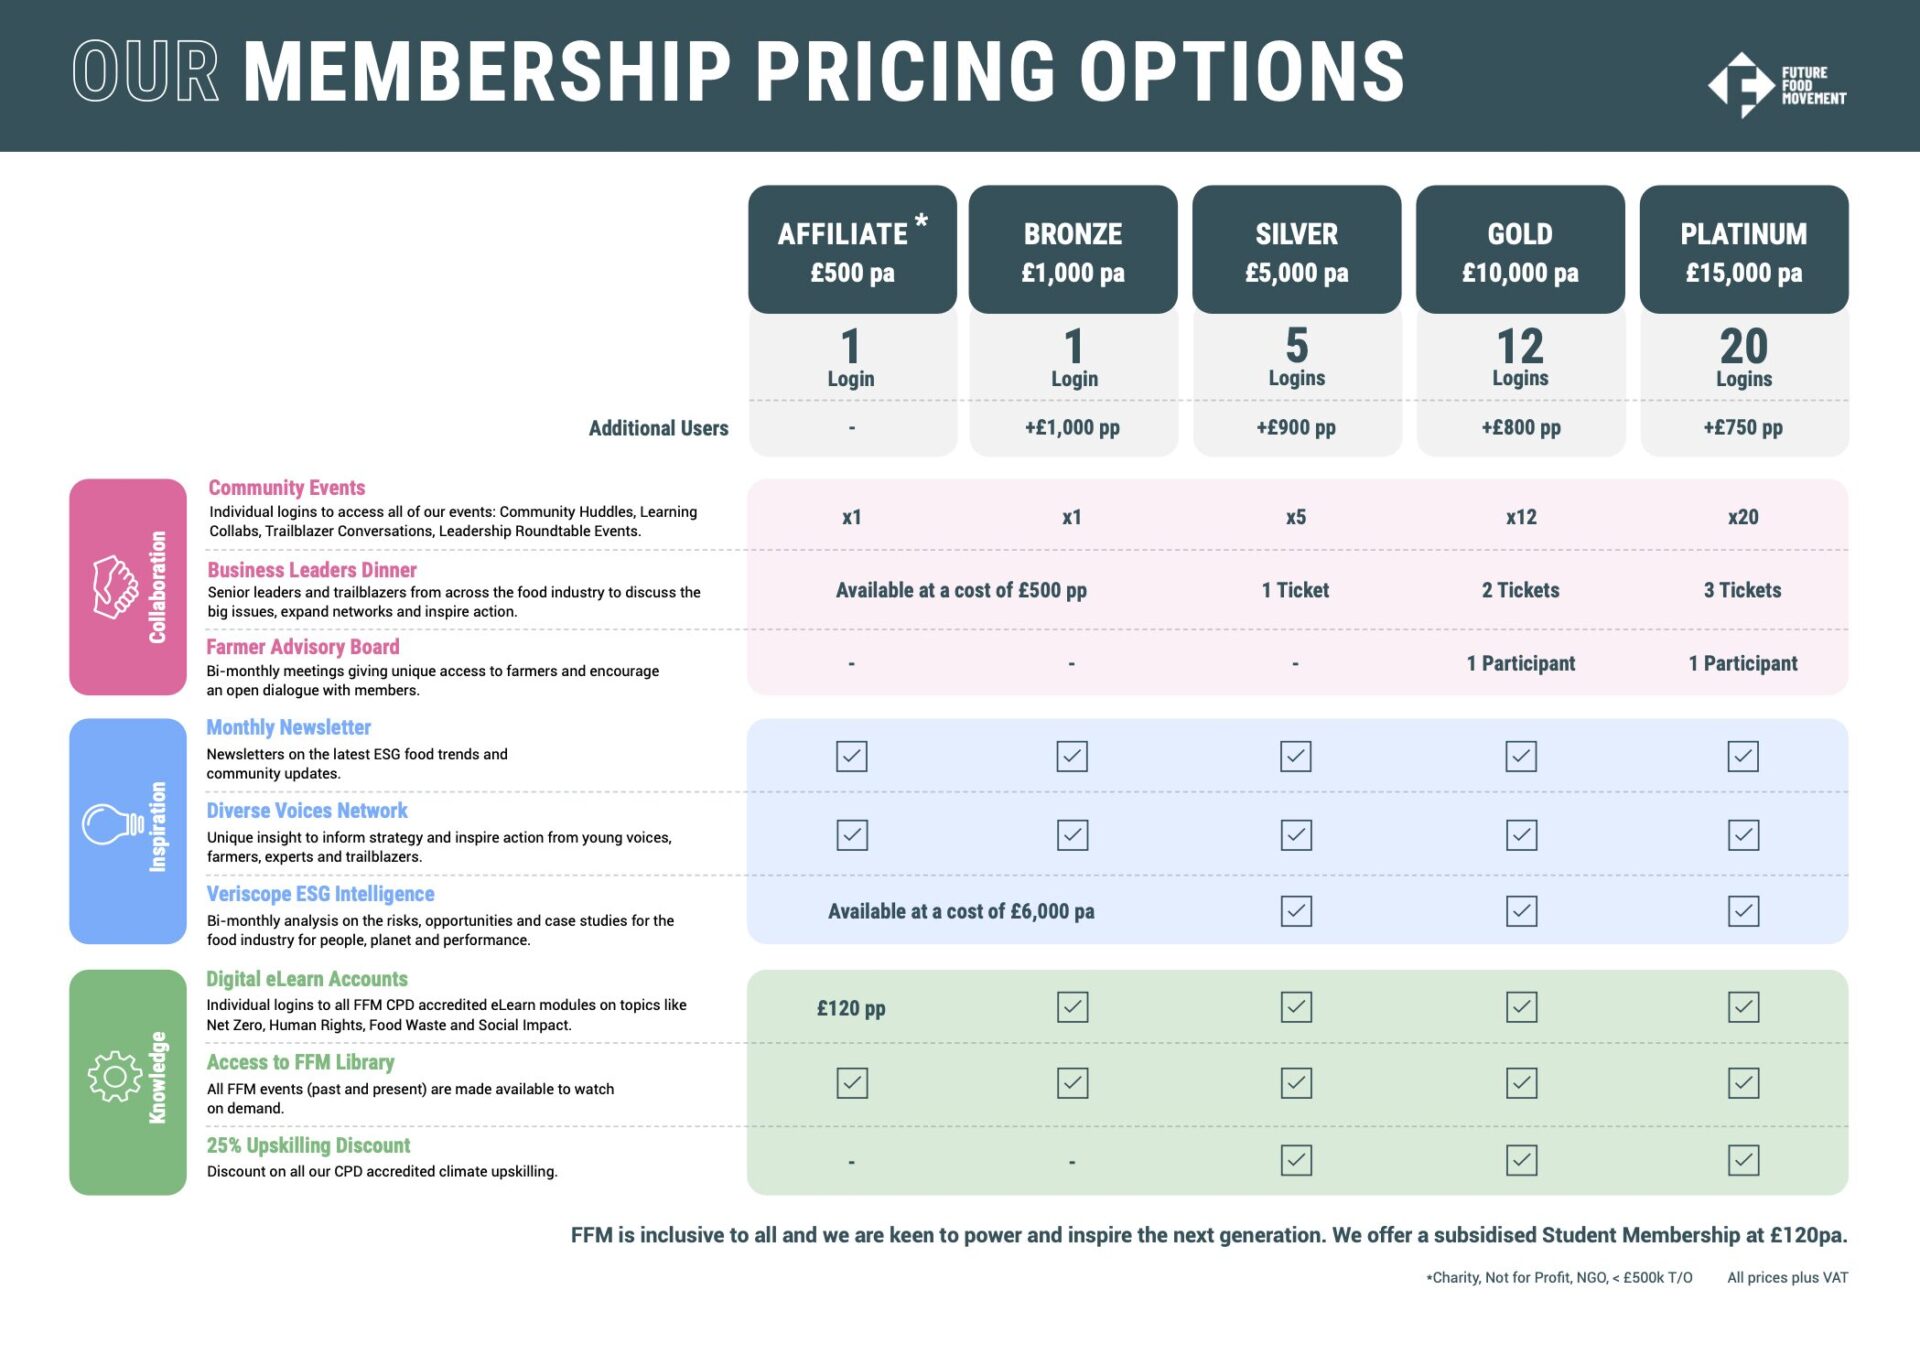Click the Inspiration lightbulb icon

pyautogui.click(x=112, y=825)
